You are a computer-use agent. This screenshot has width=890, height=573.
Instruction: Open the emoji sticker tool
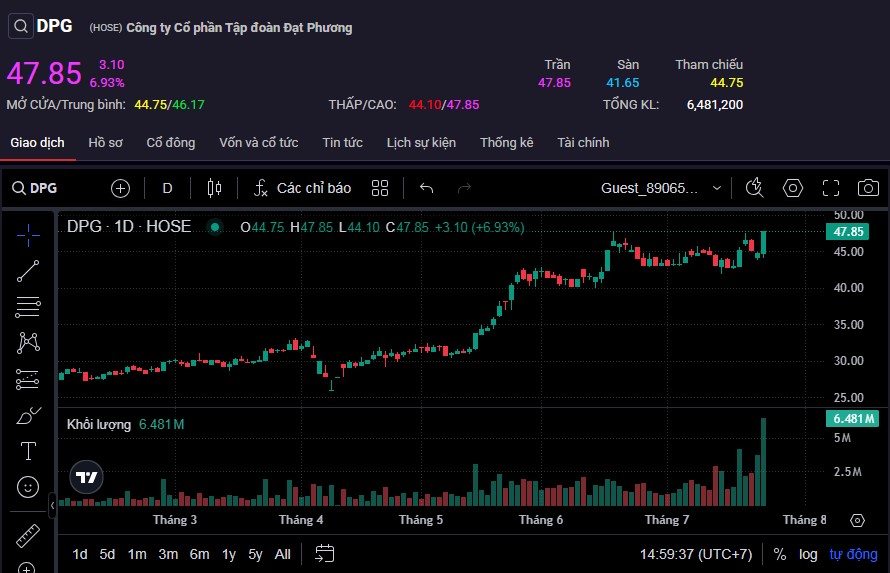(28, 487)
